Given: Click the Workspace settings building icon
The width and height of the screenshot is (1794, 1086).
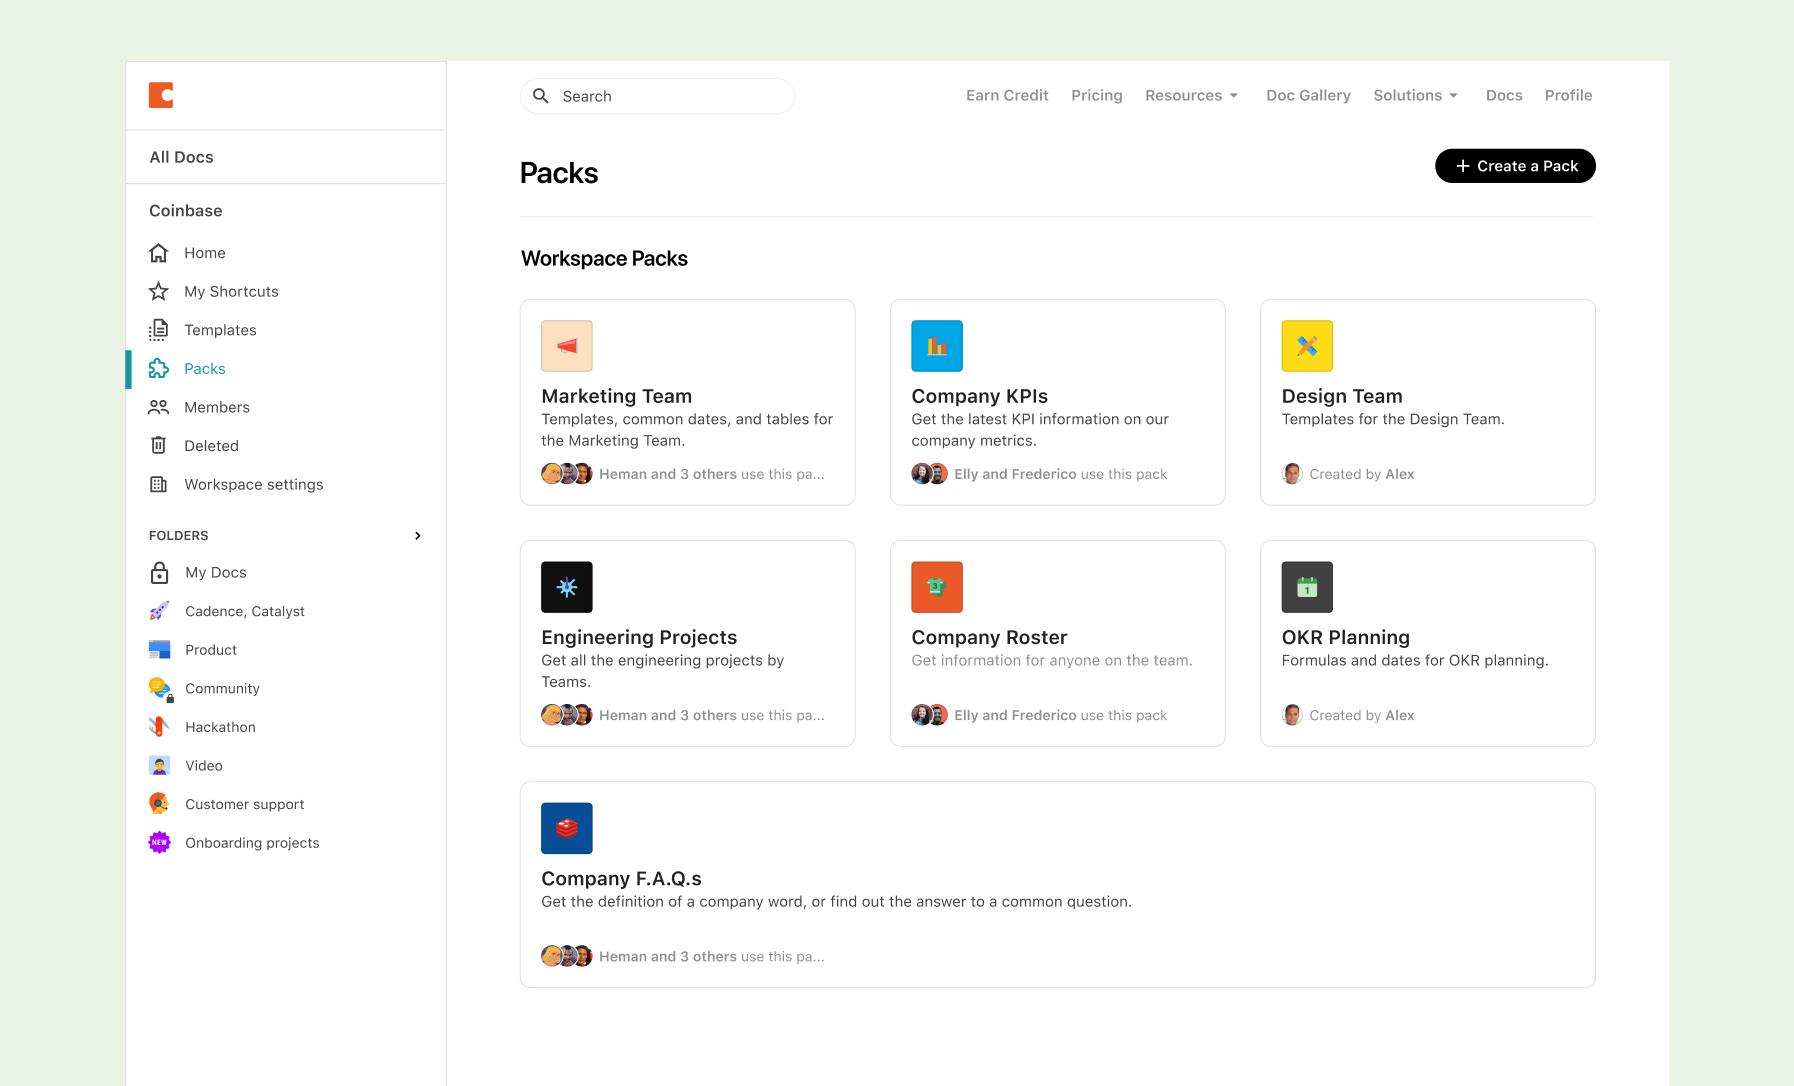Looking at the screenshot, I should click(x=158, y=484).
